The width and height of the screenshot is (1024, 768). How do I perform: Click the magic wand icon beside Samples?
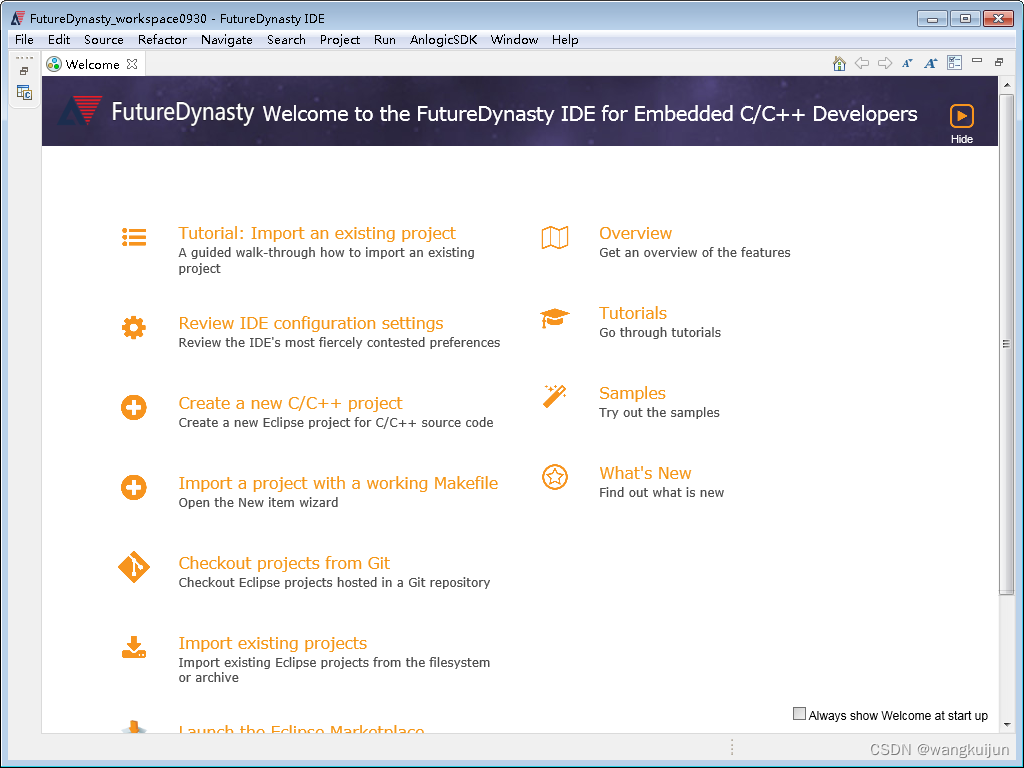554,396
